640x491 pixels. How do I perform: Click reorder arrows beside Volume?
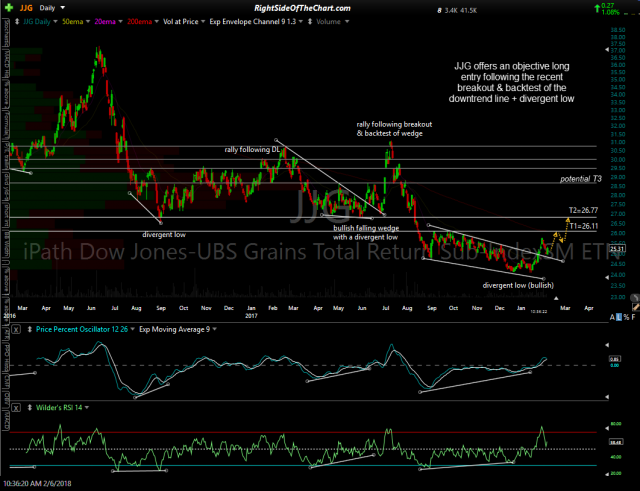pos(310,22)
